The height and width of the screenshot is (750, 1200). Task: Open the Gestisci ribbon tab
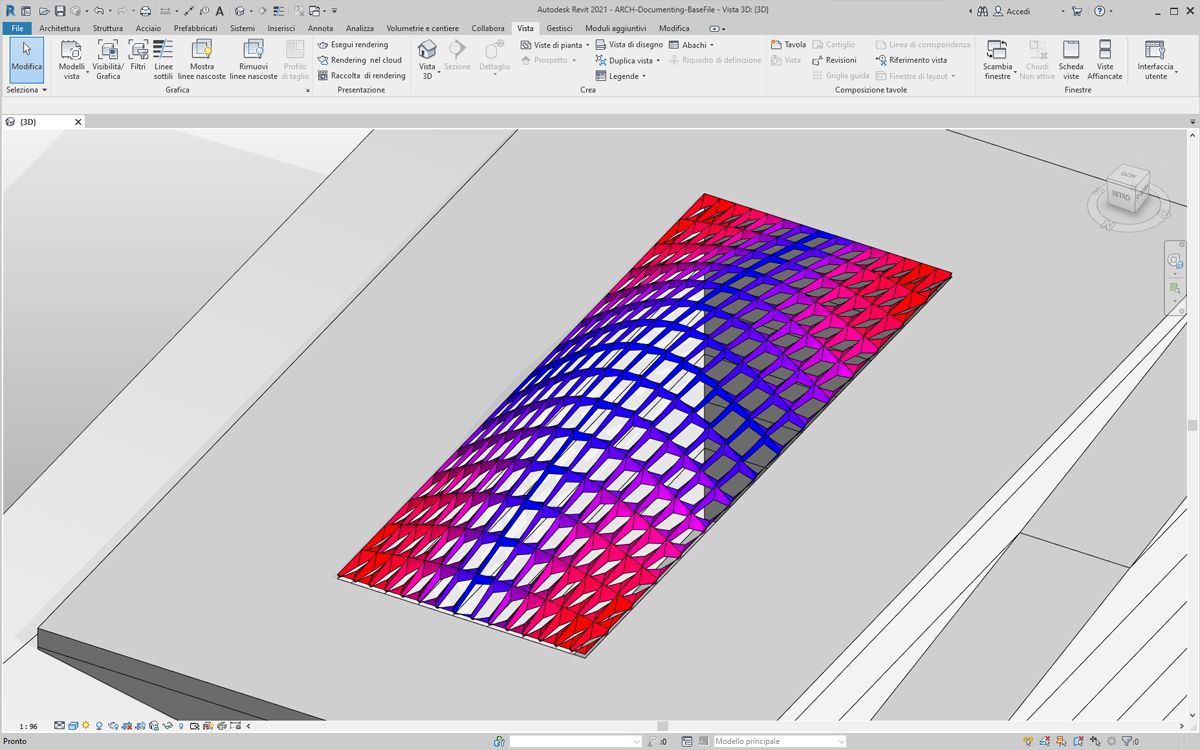pos(559,28)
